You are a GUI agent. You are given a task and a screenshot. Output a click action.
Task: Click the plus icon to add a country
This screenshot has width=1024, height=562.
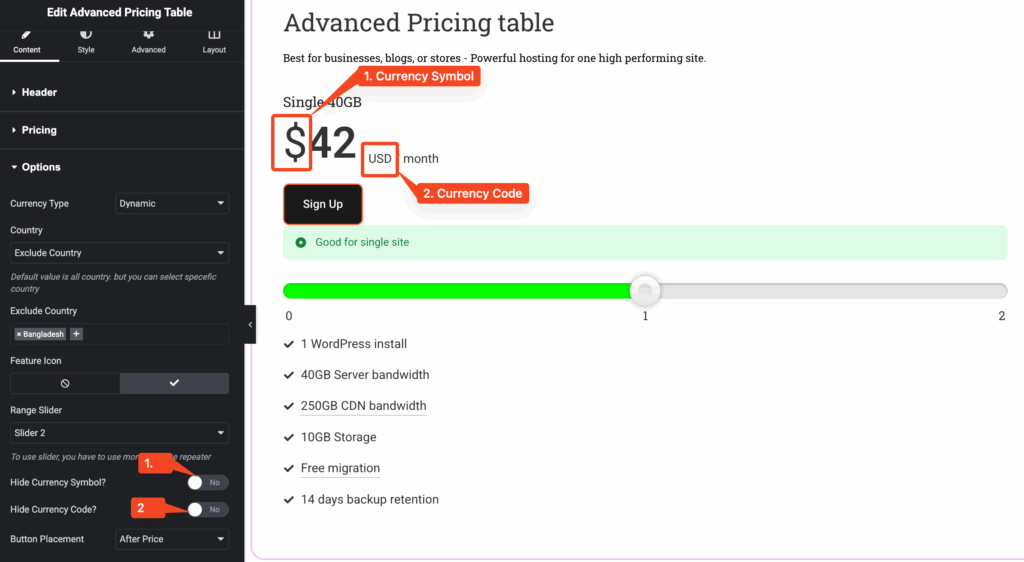[77, 334]
